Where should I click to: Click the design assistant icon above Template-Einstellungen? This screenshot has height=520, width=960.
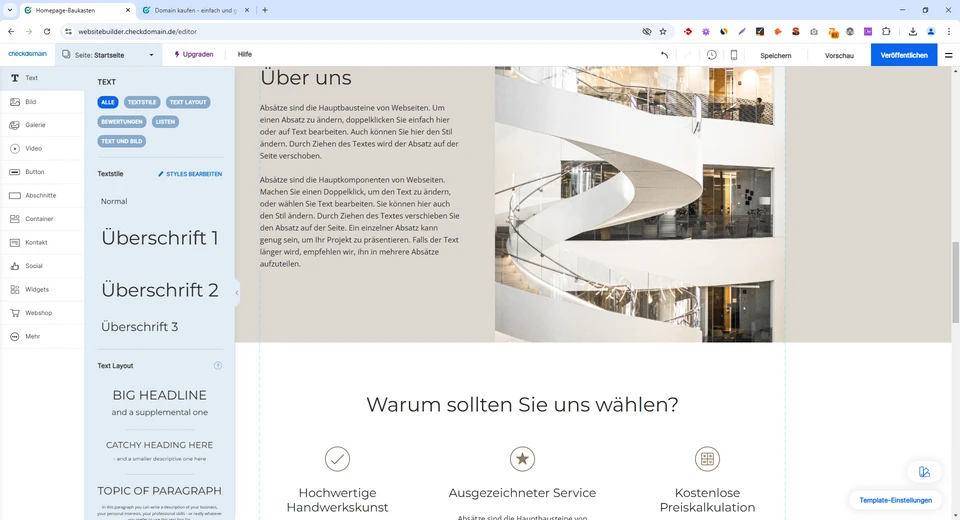tap(924, 472)
